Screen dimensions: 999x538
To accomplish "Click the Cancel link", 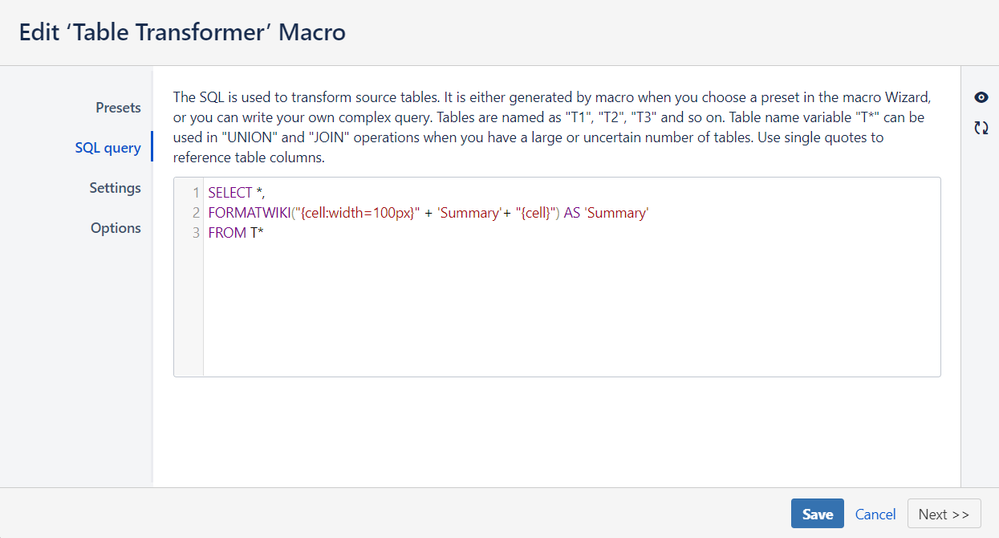I will [875, 514].
